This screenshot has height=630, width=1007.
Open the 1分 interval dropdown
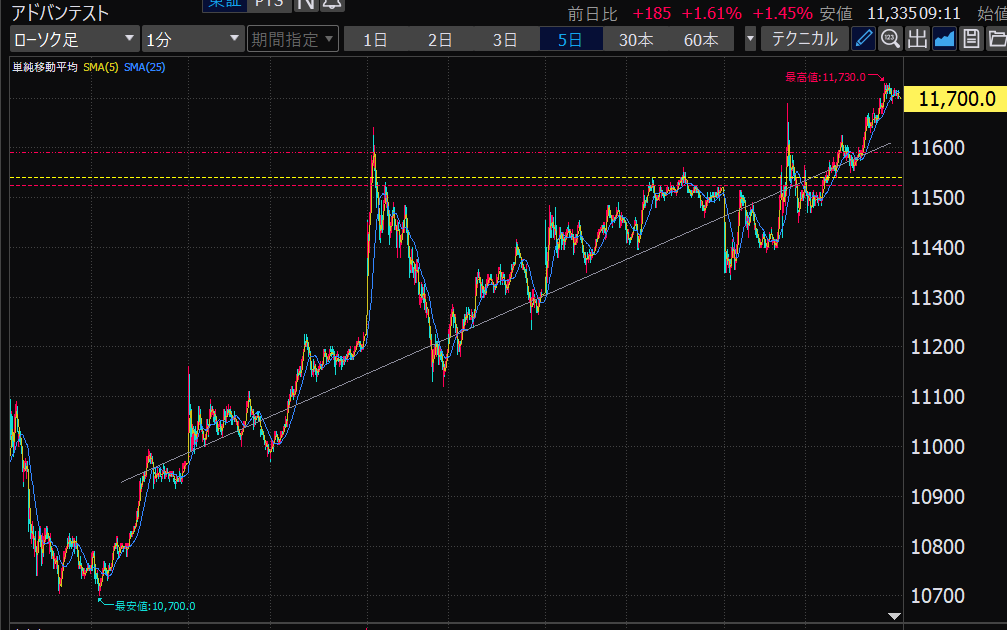[193, 39]
